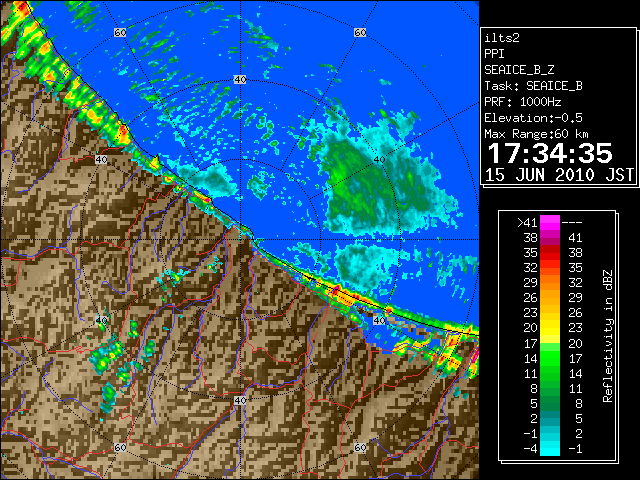The height and width of the screenshot is (480, 640).
Task: Click the 60 km label northeast of radar
Action: coord(360,32)
